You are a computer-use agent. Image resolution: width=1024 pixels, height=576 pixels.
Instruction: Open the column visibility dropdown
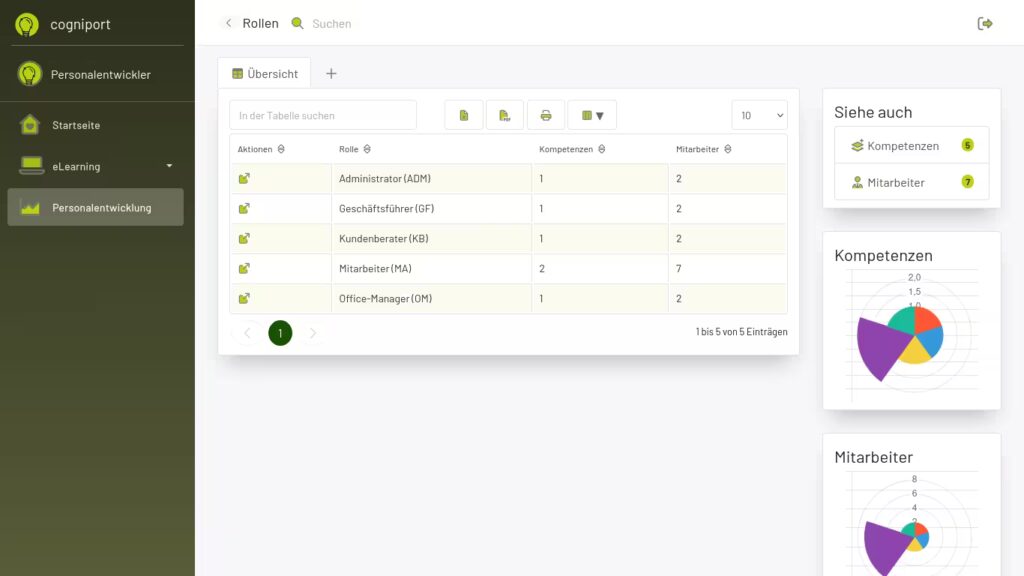point(592,115)
